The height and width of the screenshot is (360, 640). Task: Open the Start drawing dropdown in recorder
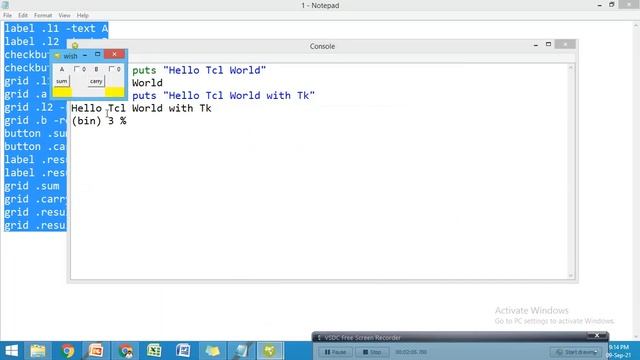(576, 352)
